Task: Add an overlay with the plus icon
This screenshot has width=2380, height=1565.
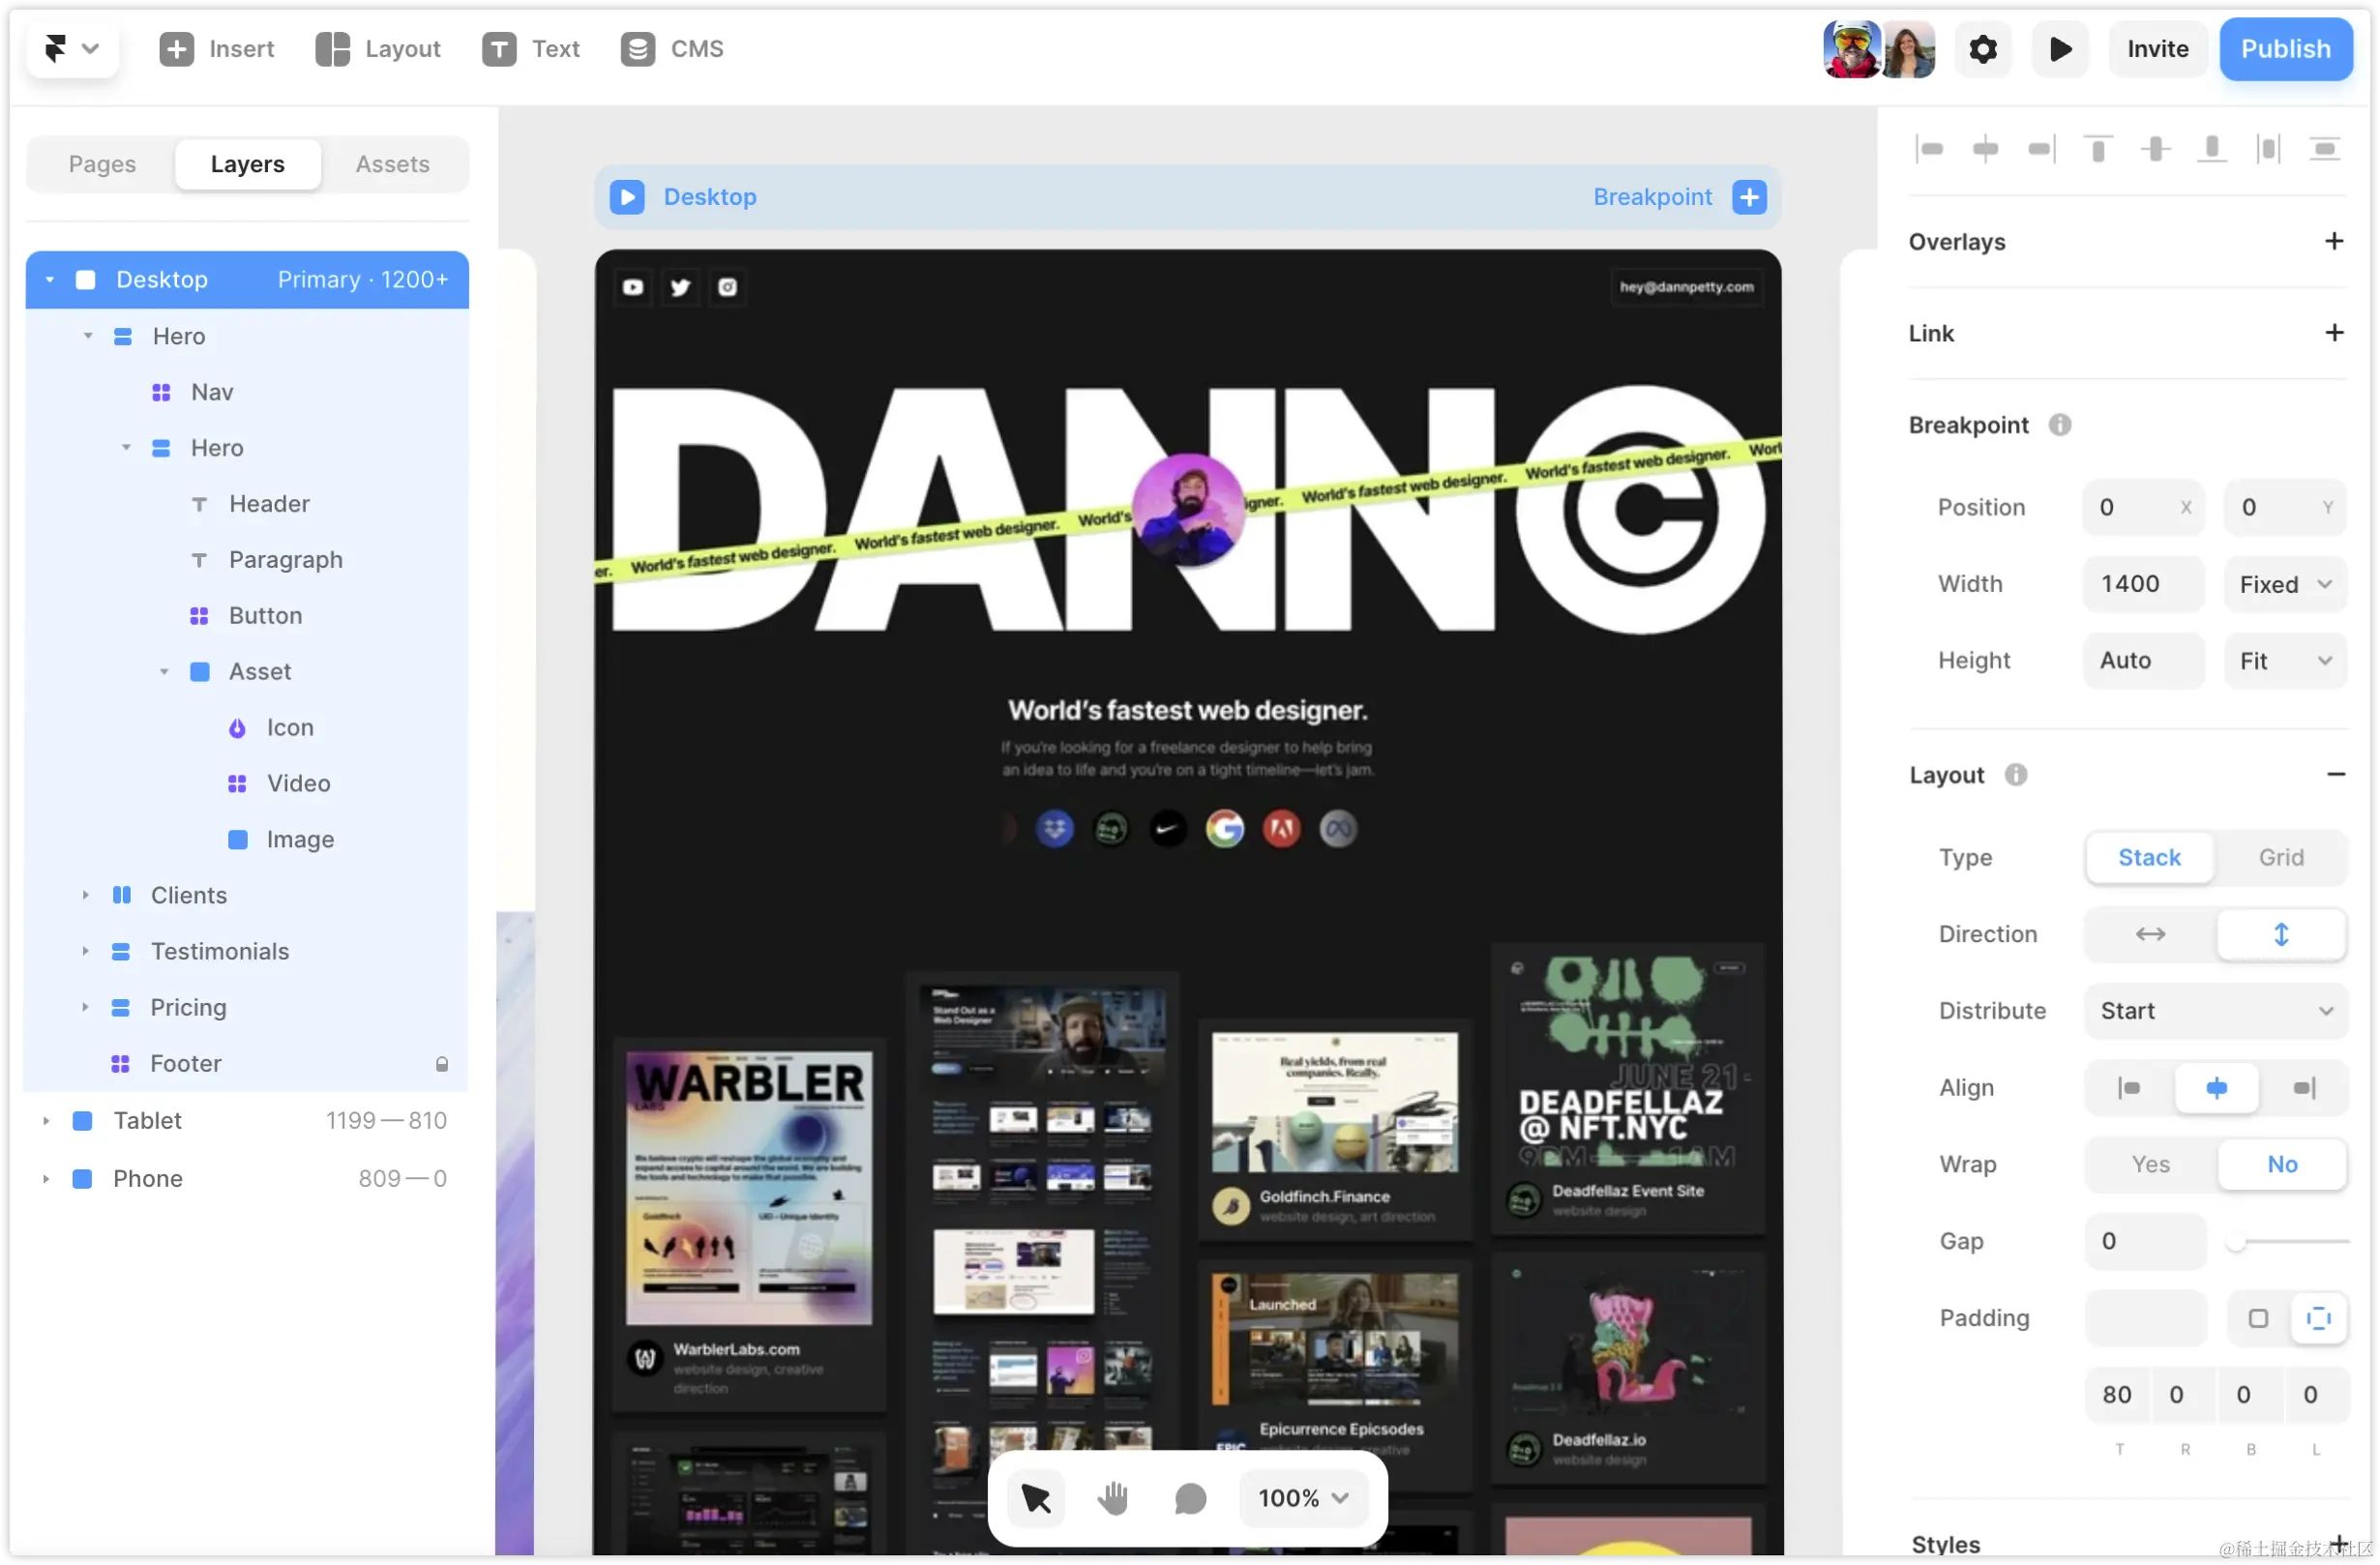Action: click(x=2333, y=241)
